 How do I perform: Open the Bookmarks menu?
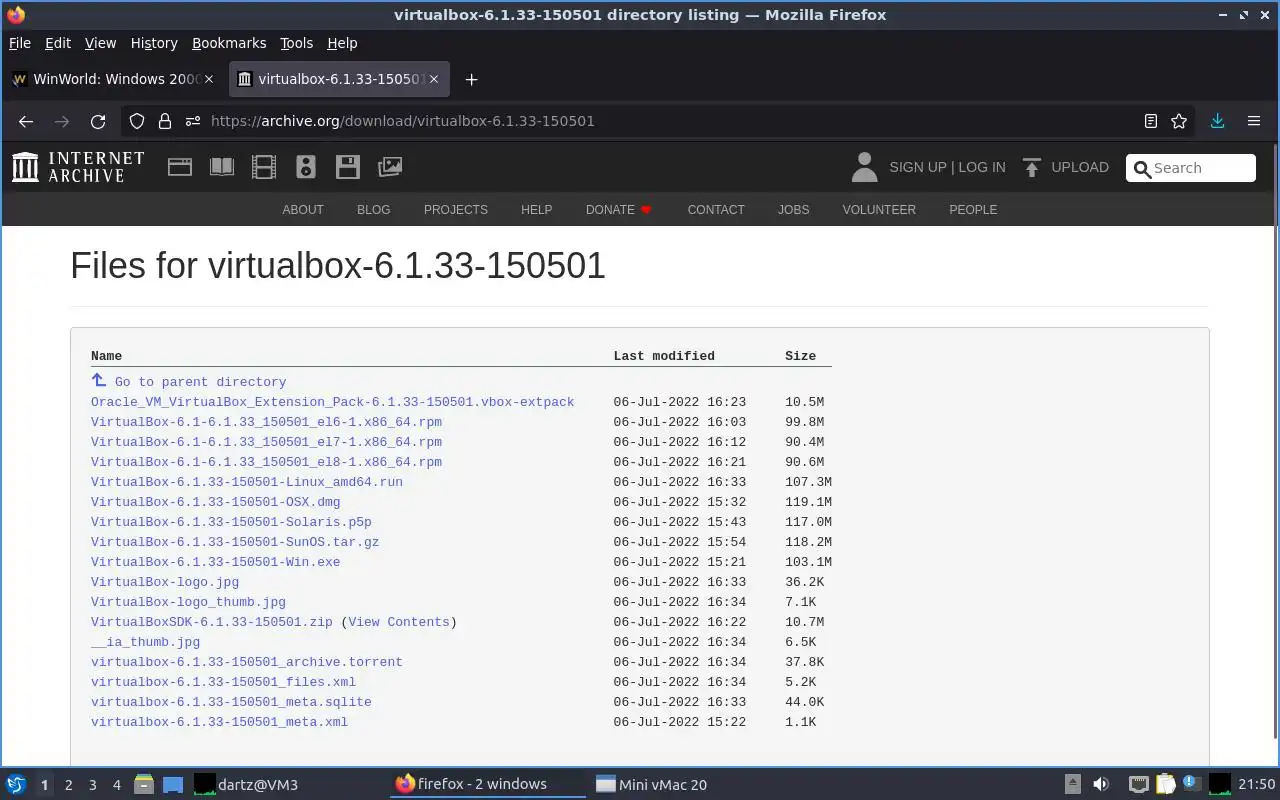click(229, 43)
